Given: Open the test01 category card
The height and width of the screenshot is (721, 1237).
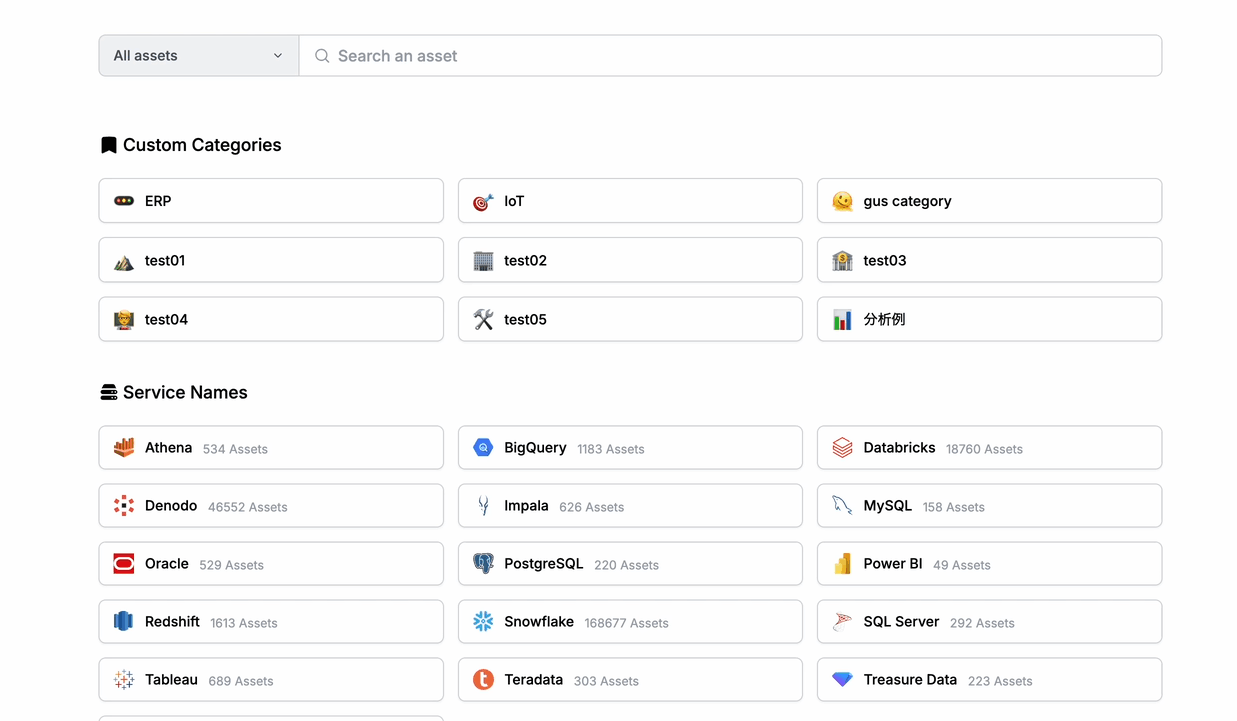Looking at the screenshot, I should click(271, 260).
